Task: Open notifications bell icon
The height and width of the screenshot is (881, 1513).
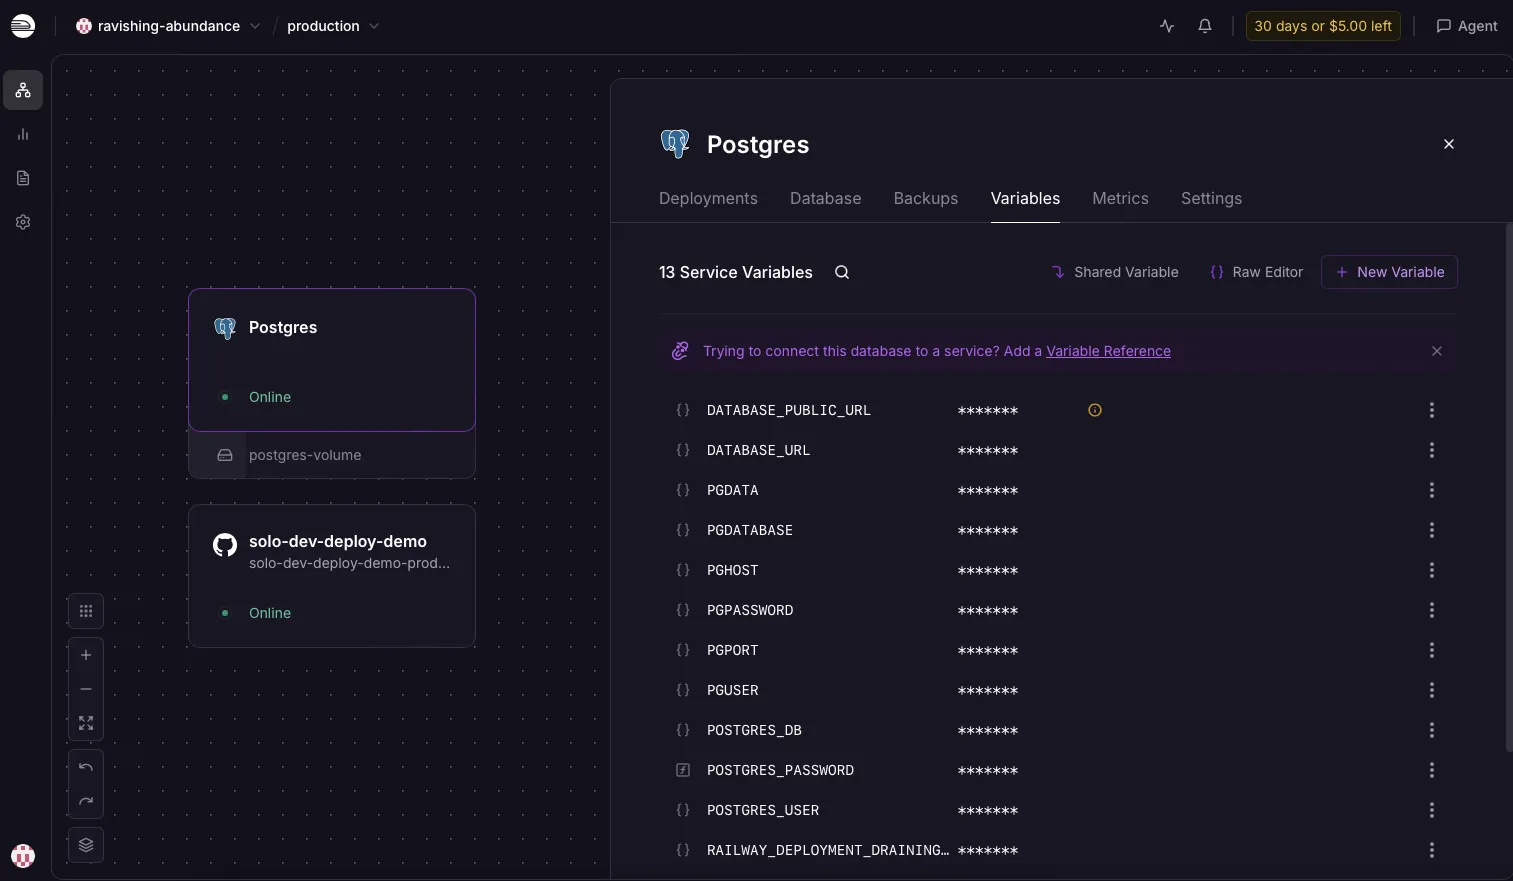Action: (x=1205, y=26)
